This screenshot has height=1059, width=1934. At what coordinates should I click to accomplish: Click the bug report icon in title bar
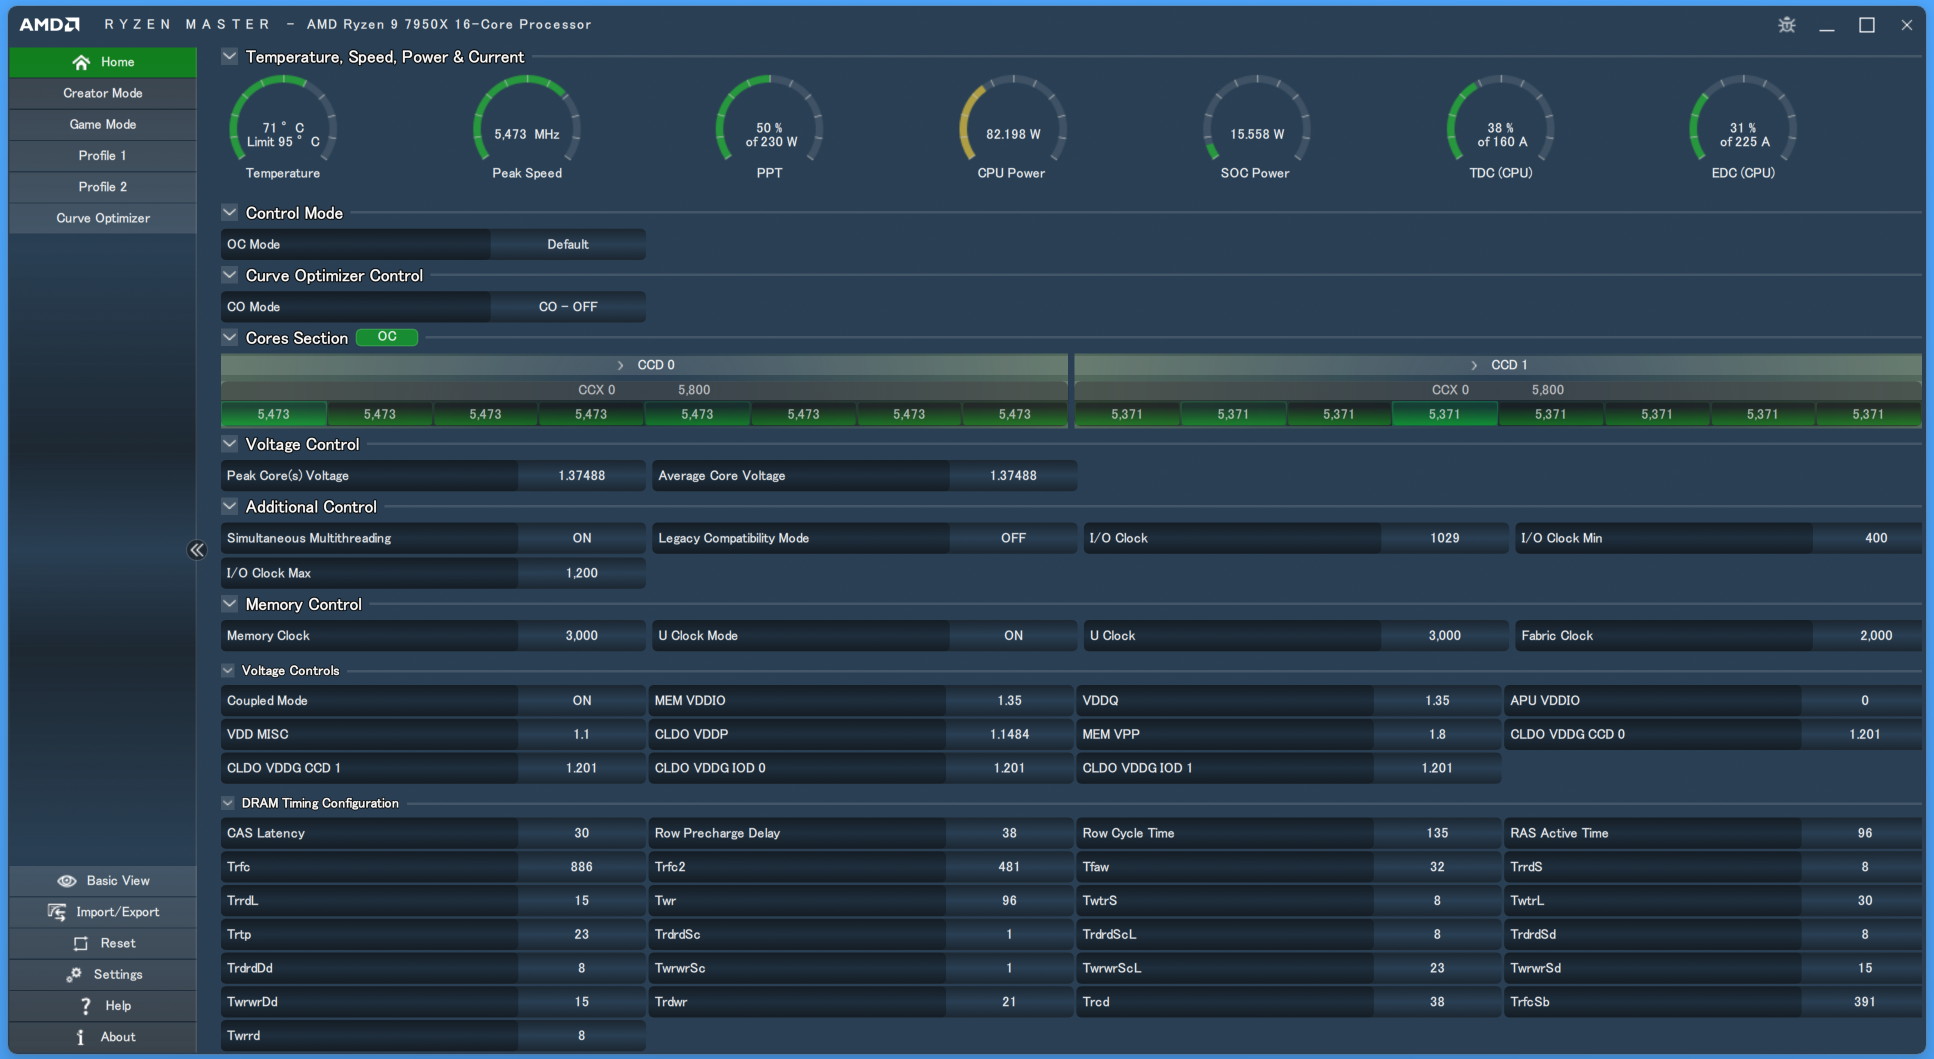[1787, 25]
